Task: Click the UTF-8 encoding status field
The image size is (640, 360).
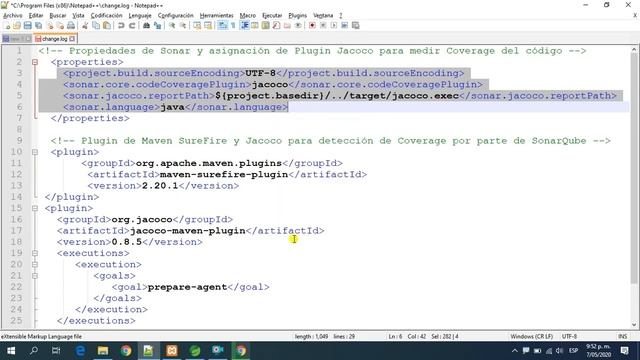Action: click(x=569, y=336)
